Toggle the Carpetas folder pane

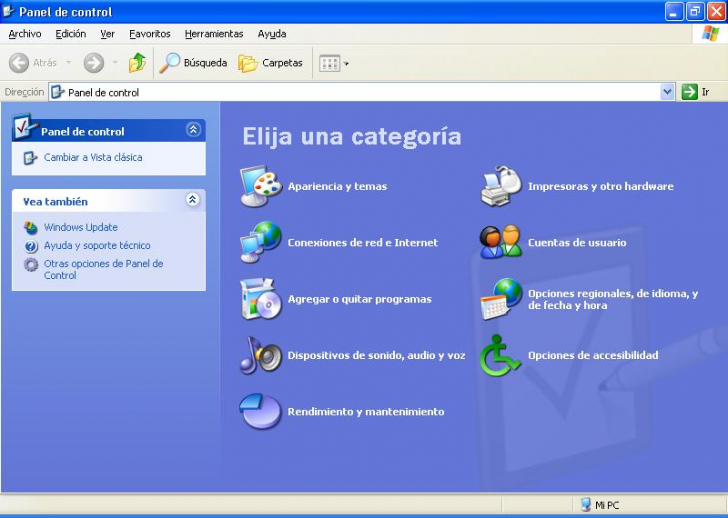pyautogui.click(x=270, y=63)
